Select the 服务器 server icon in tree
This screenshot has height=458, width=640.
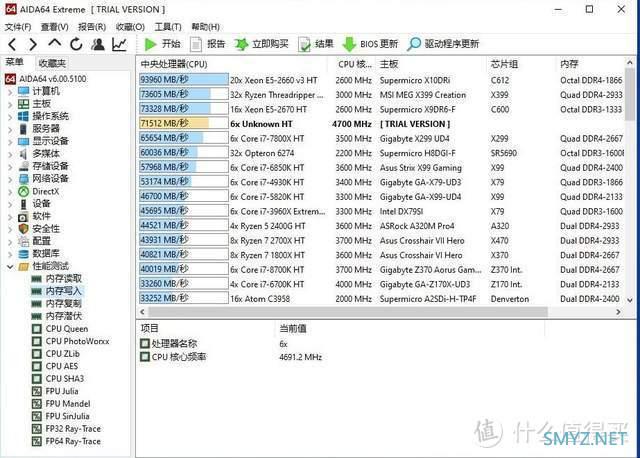(24, 129)
